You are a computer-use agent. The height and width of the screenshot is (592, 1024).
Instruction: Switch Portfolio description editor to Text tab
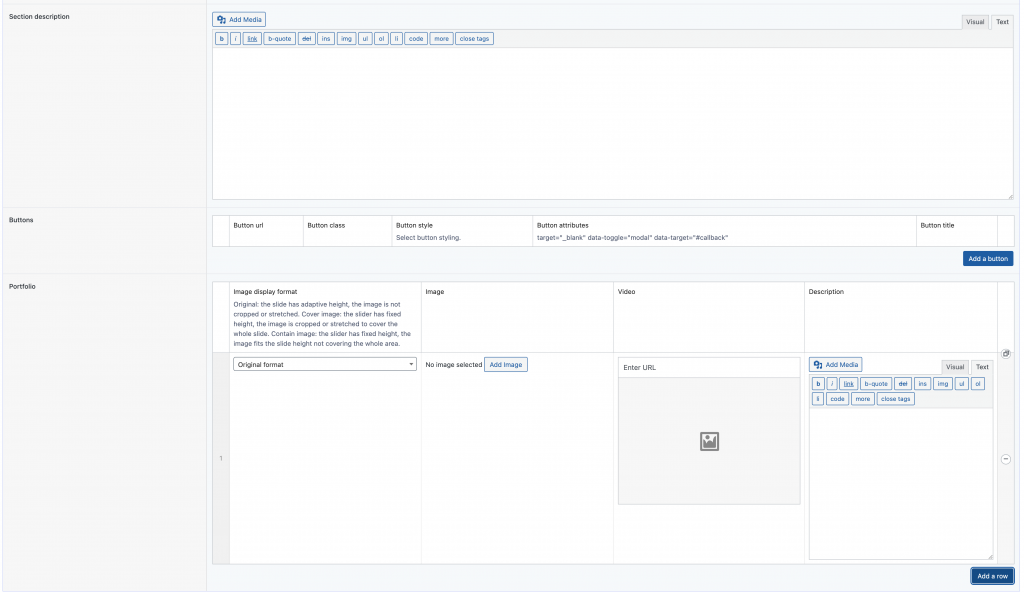point(982,367)
